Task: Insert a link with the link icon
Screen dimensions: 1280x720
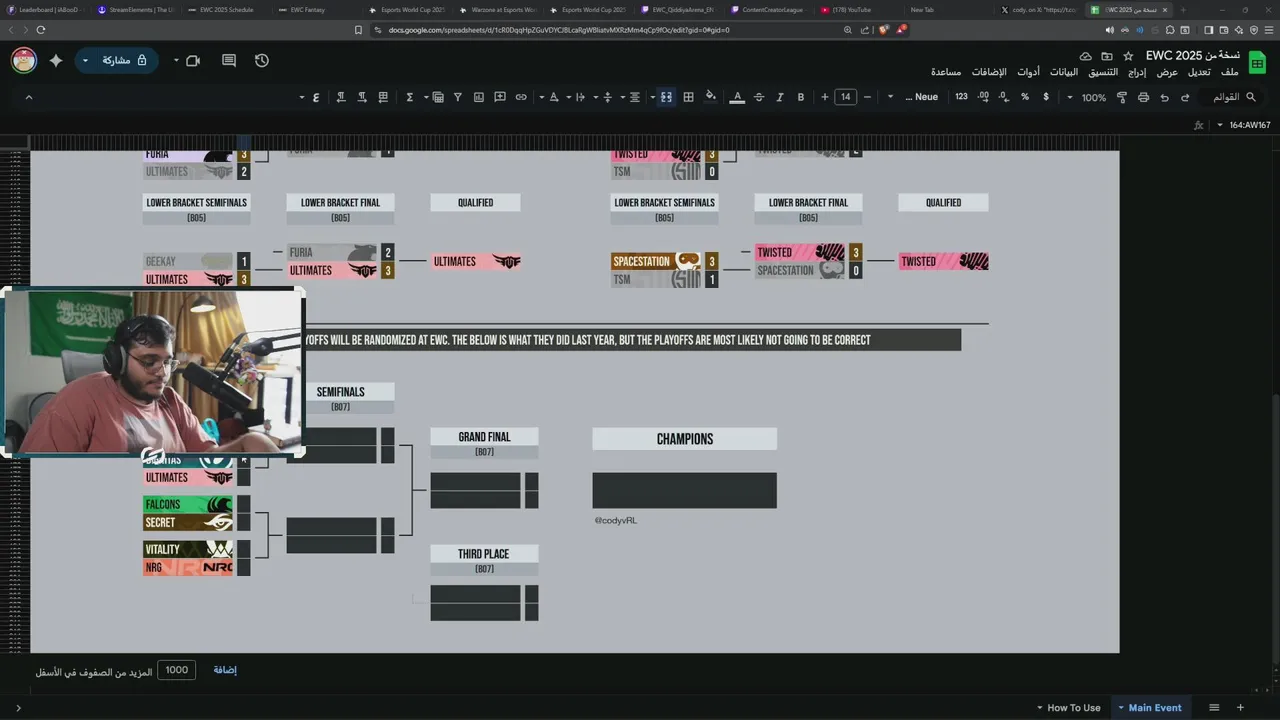Action: click(521, 97)
